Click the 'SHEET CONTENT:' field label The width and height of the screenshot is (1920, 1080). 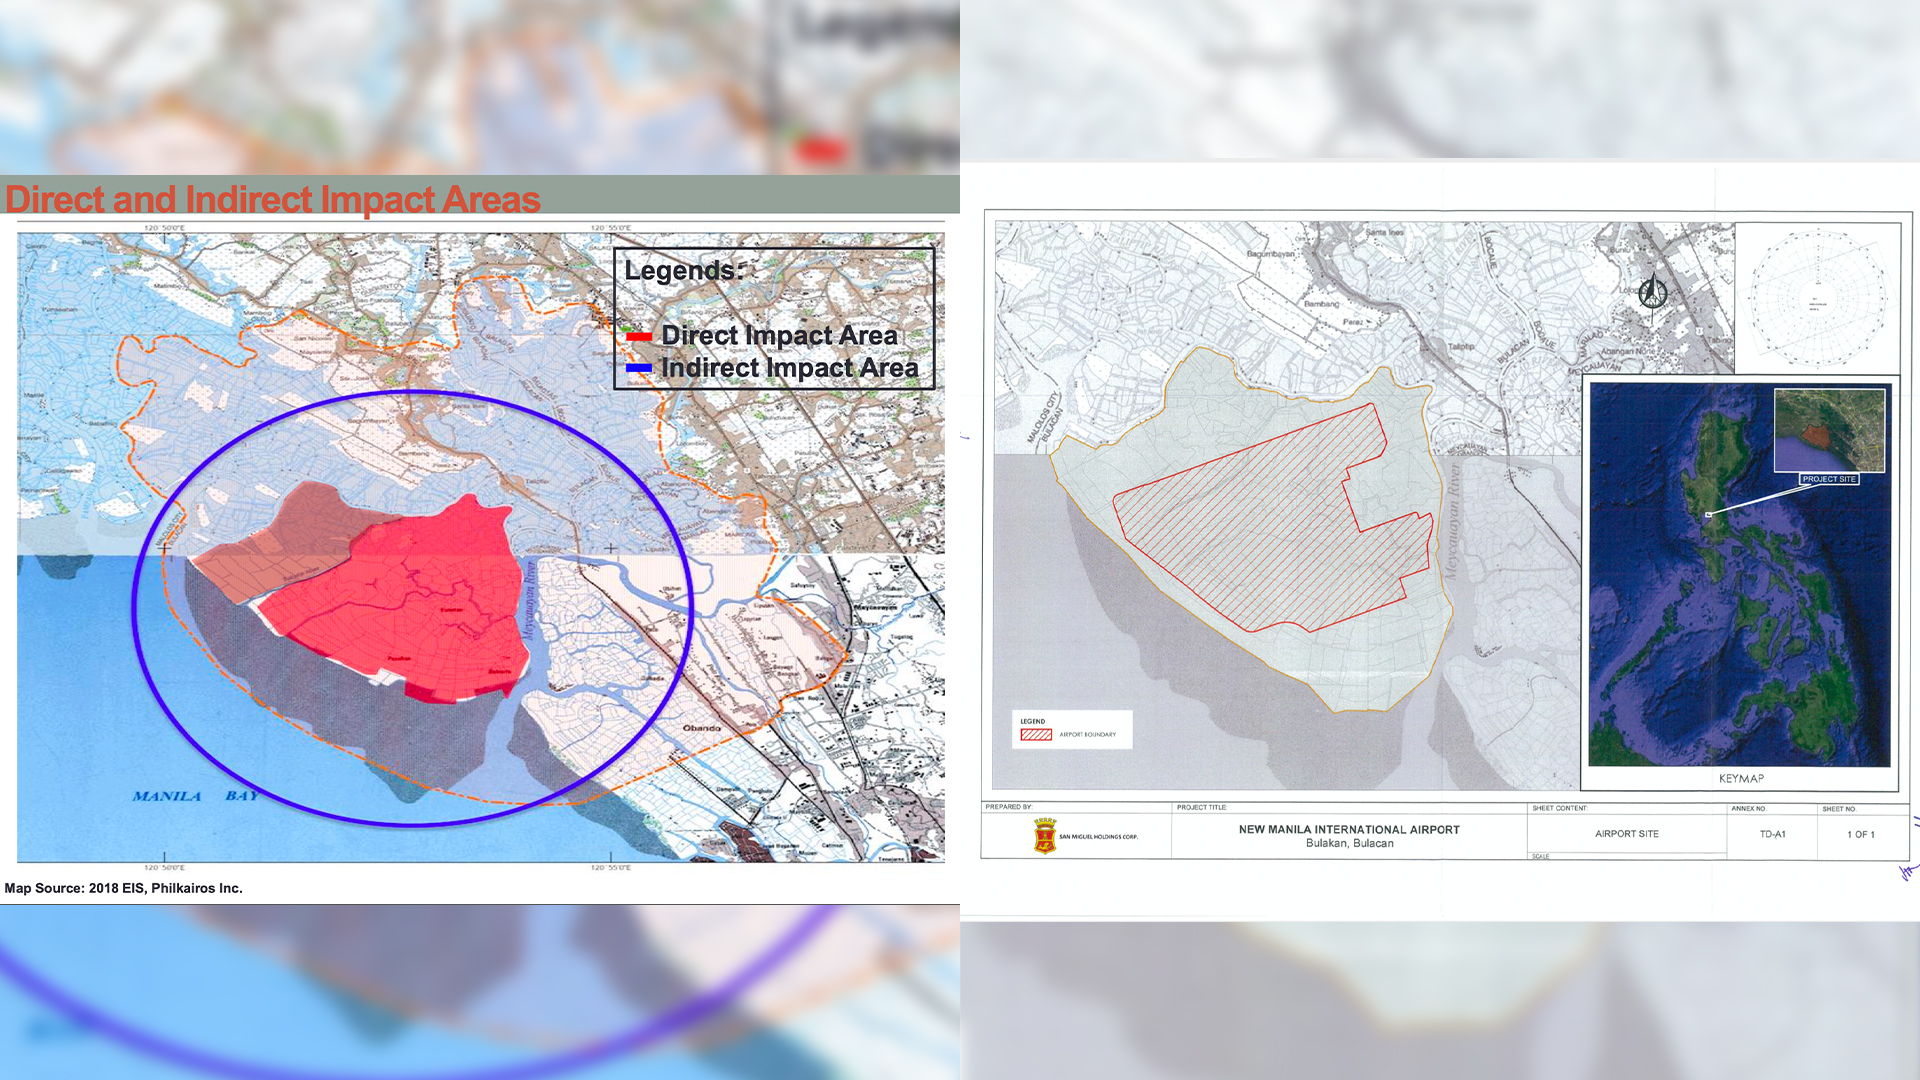coord(1560,808)
